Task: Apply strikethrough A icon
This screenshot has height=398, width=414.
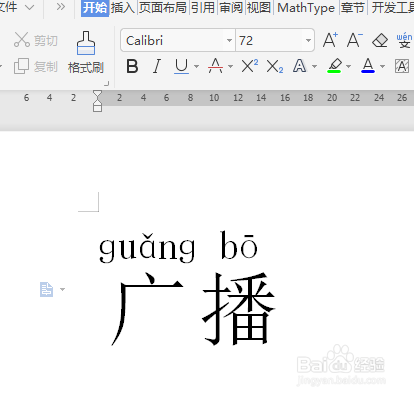Action: 215,66
